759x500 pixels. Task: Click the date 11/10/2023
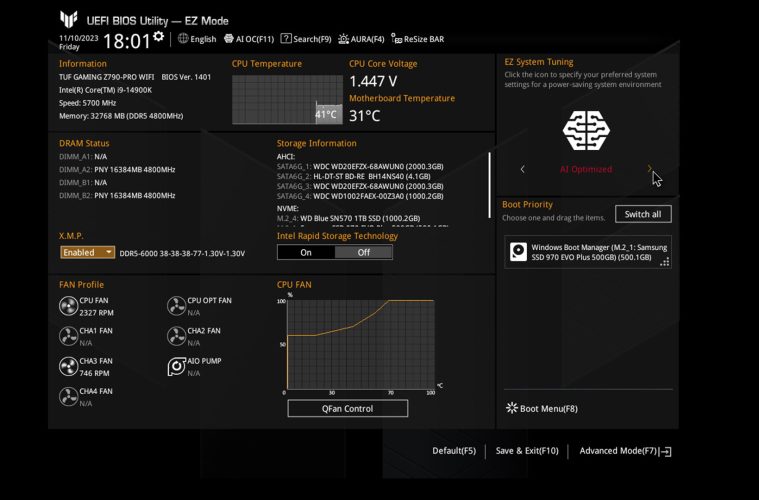pyautogui.click(x=78, y=38)
